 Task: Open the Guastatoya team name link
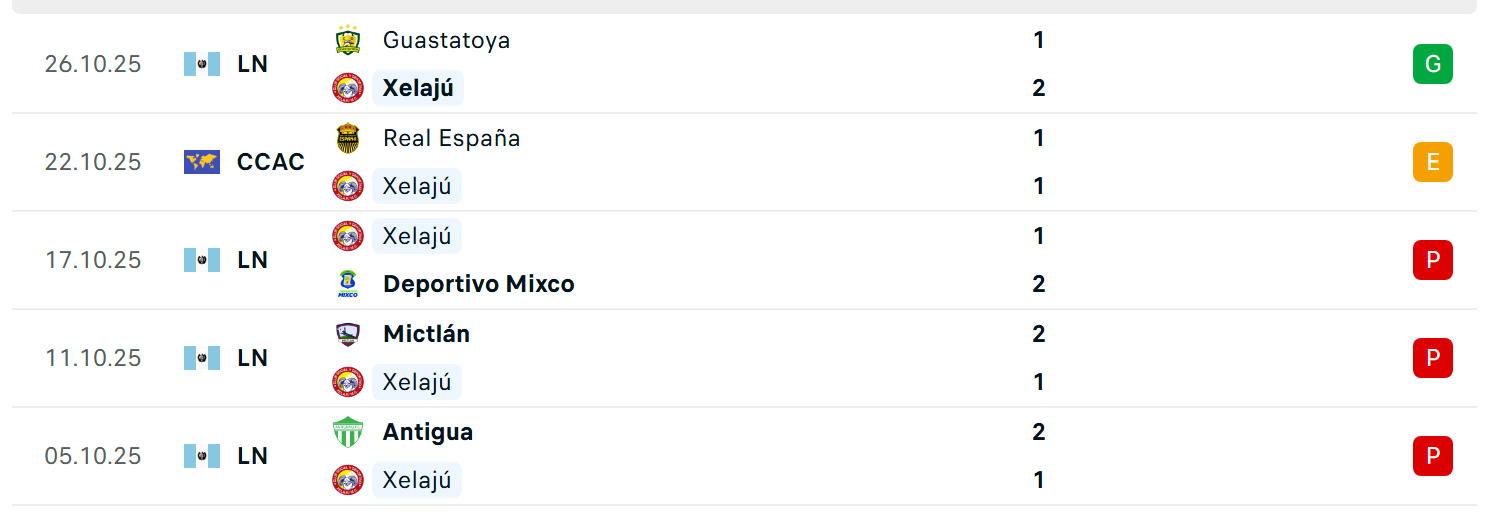pos(446,41)
